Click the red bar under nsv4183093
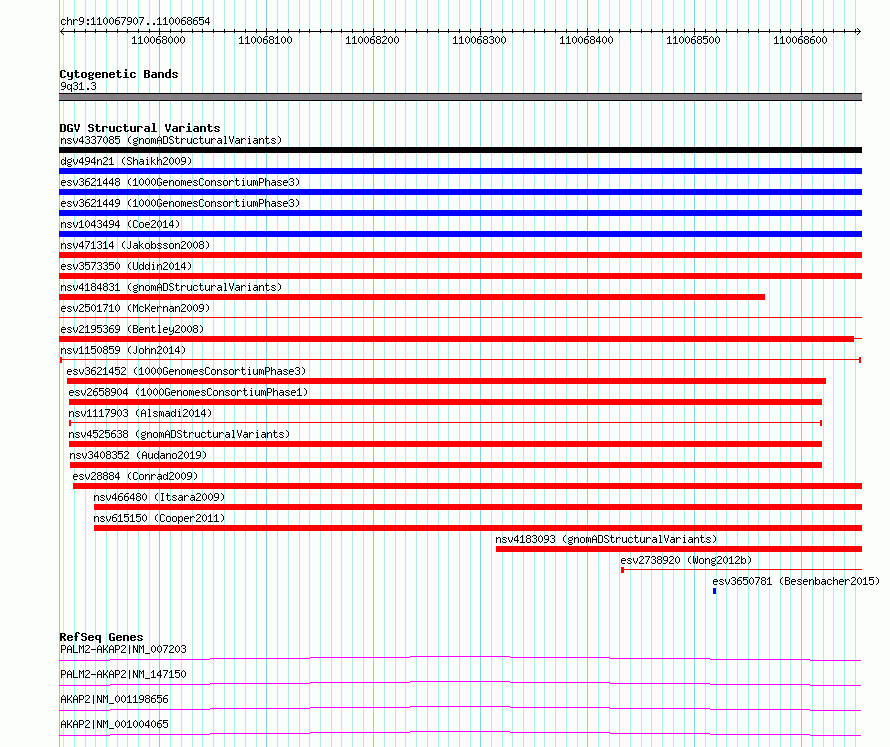This screenshot has height=747, width=890. tap(679, 549)
